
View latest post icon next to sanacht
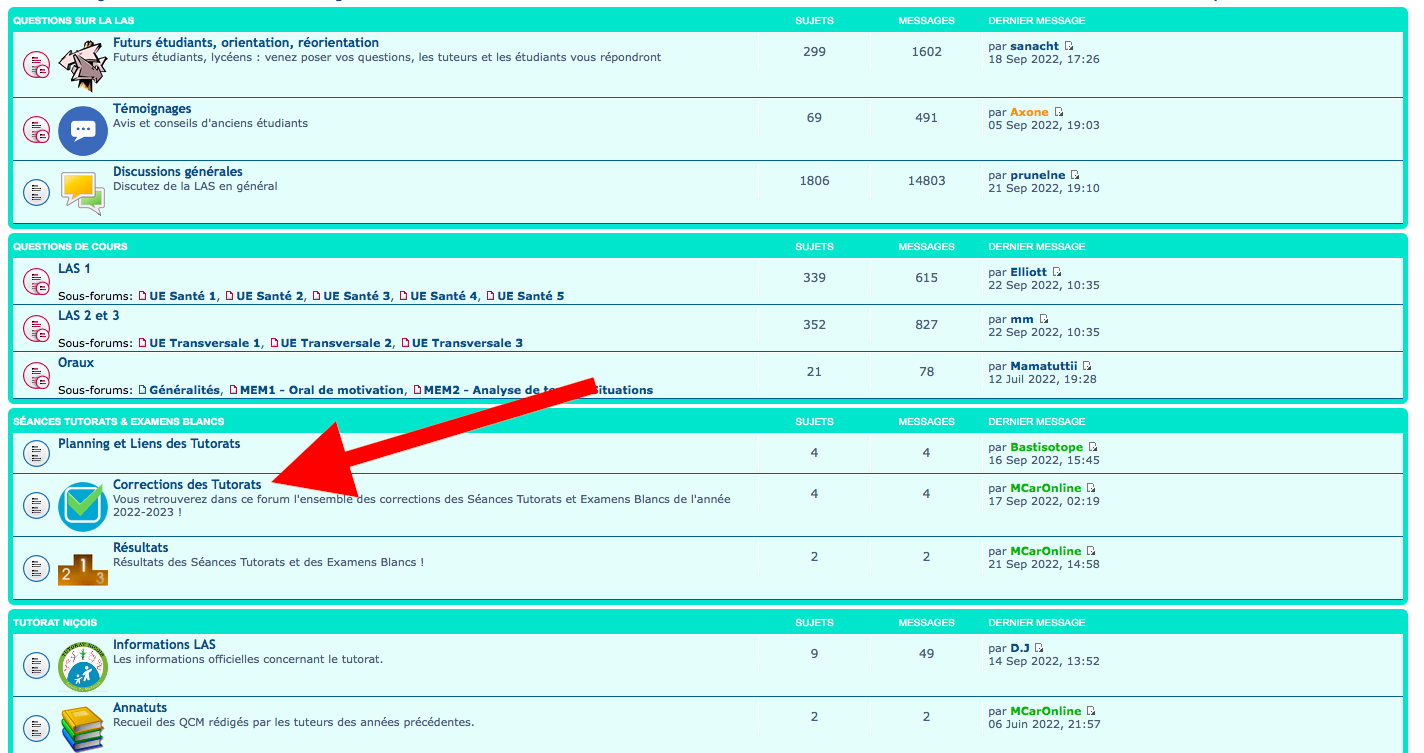point(1069,46)
